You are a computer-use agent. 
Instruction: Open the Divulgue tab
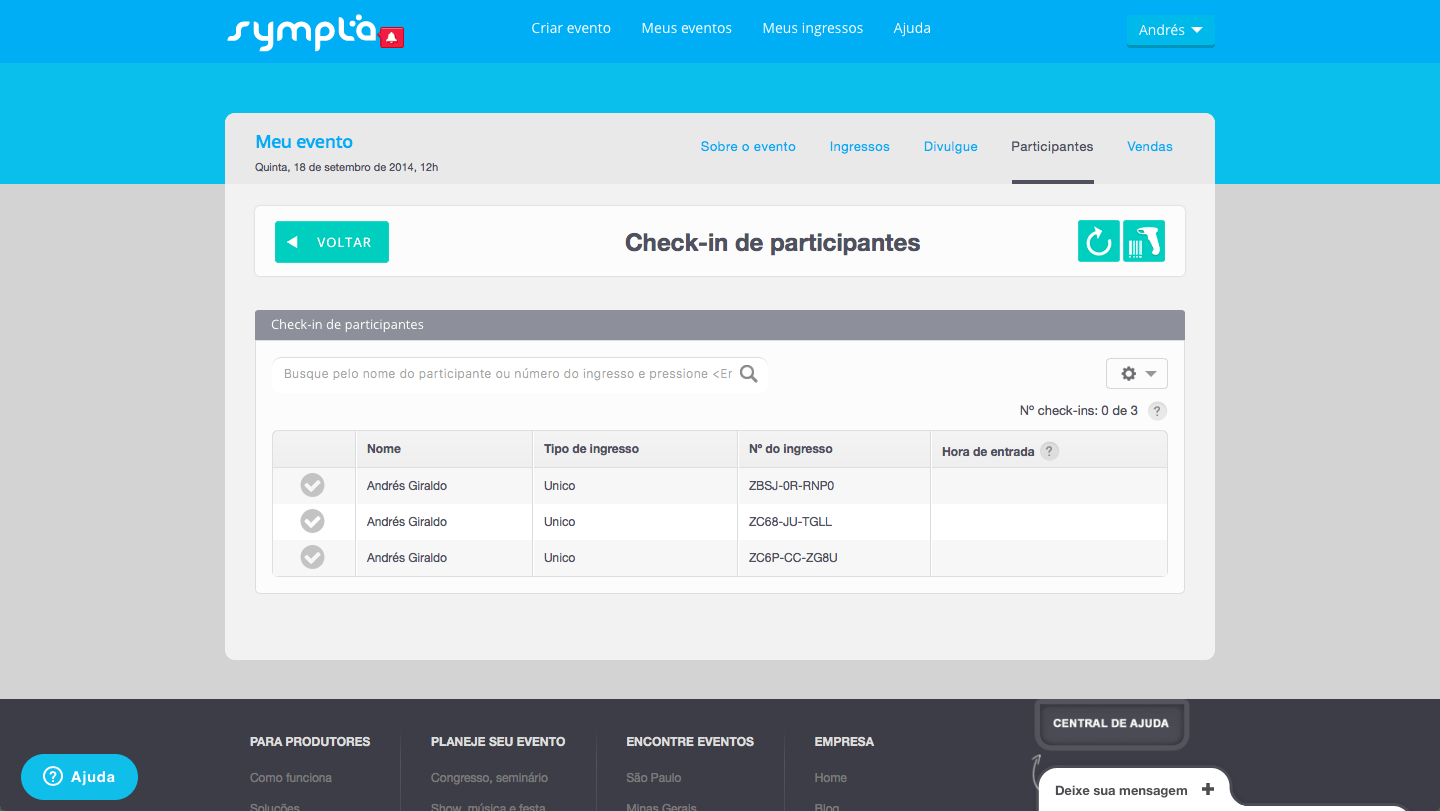click(951, 146)
